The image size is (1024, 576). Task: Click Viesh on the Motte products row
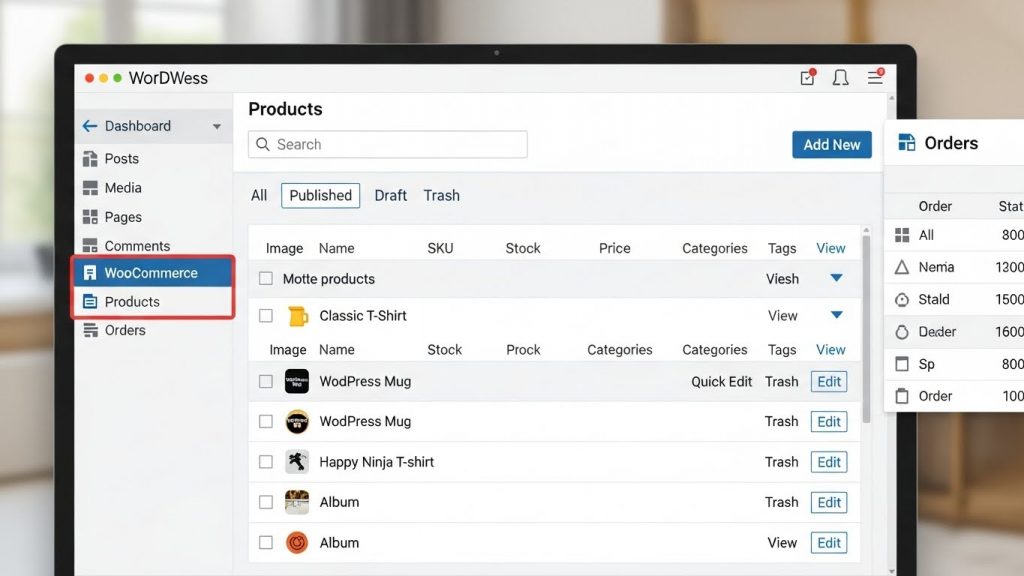[782, 279]
